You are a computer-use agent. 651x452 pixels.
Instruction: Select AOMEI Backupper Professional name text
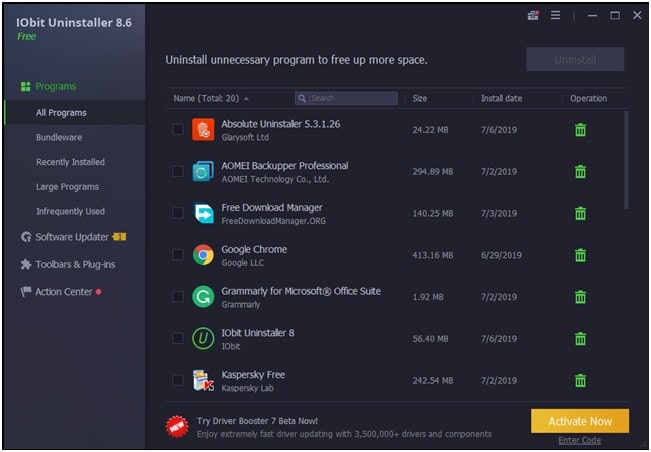(x=285, y=166)
